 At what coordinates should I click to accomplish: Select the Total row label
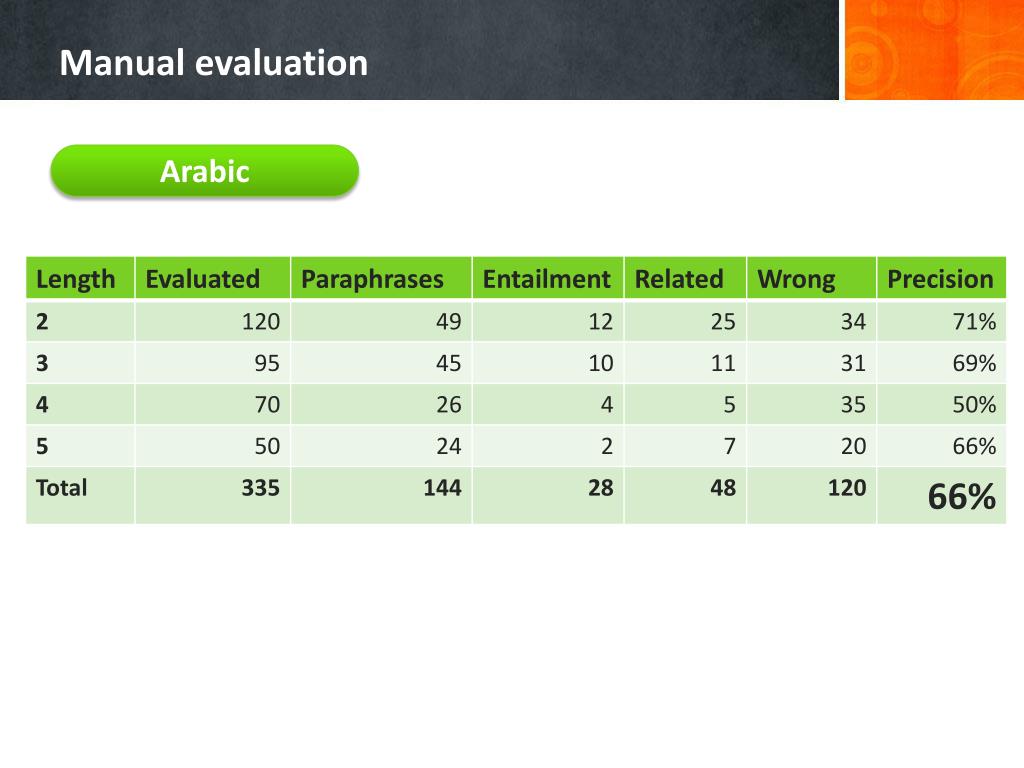click(61, 488)
